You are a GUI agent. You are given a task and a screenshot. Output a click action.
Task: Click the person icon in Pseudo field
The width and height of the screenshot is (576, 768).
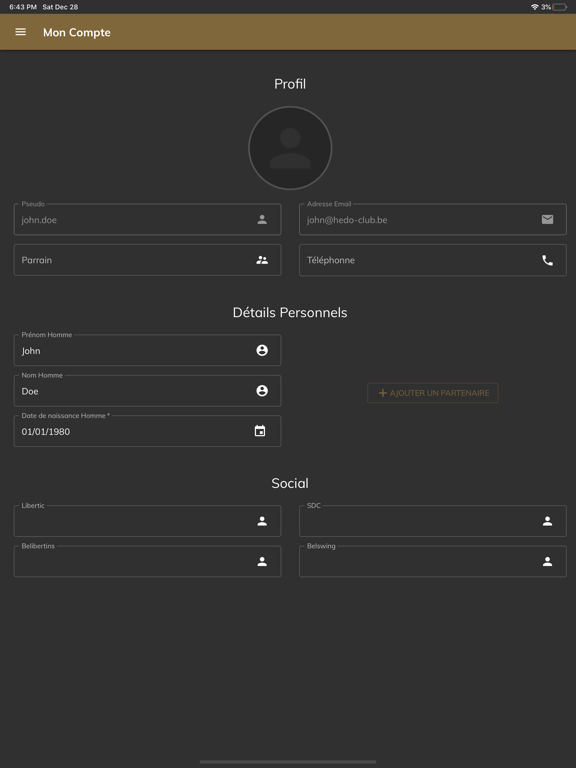tap(262, 219)
